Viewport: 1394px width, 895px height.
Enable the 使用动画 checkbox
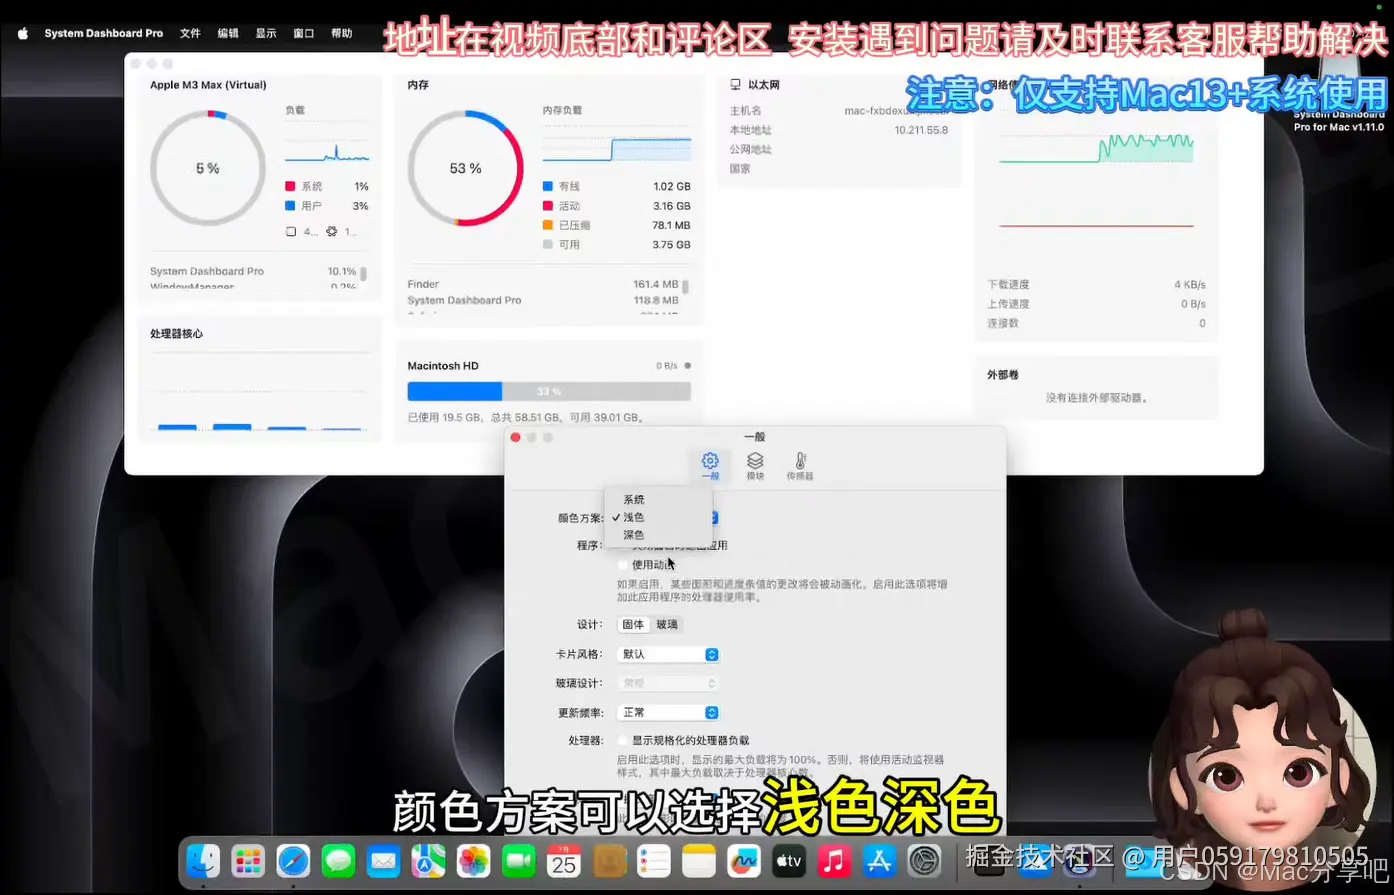(x=622, y=565)
